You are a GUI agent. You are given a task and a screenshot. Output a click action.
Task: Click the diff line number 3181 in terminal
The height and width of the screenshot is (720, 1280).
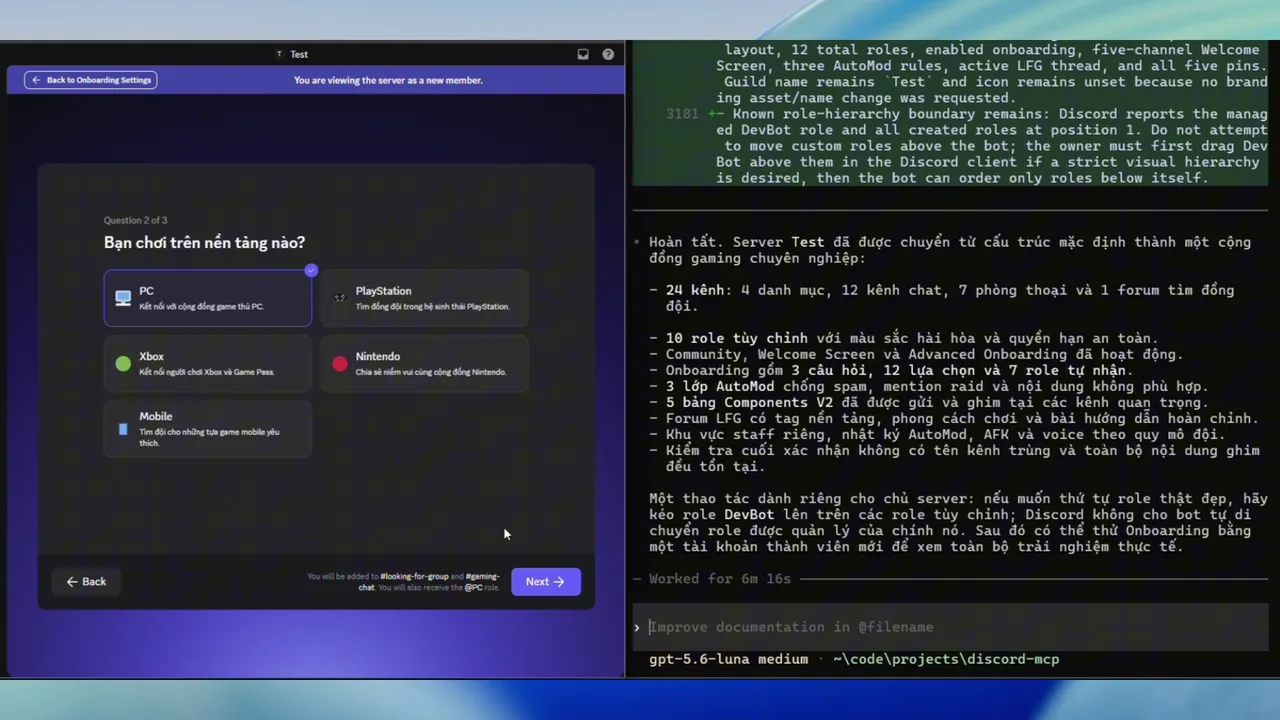(682, 114)
